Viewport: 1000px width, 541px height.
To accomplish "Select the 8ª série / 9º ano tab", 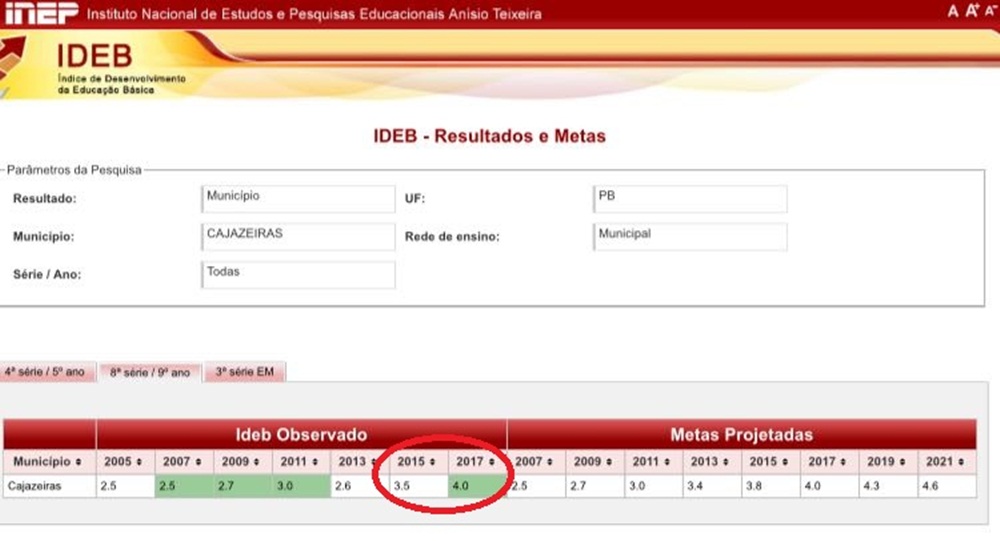I will 150,372.
